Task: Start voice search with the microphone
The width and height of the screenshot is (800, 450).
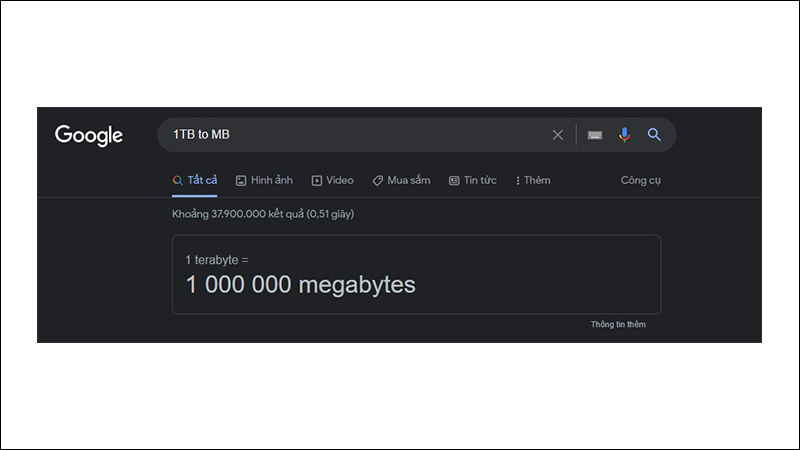Action: point(625,135)
